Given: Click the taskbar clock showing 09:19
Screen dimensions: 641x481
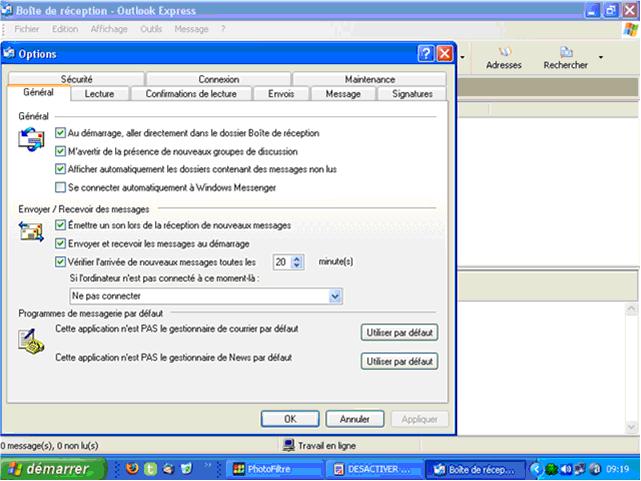Looking at the screenshot, I should pos(617,469).
